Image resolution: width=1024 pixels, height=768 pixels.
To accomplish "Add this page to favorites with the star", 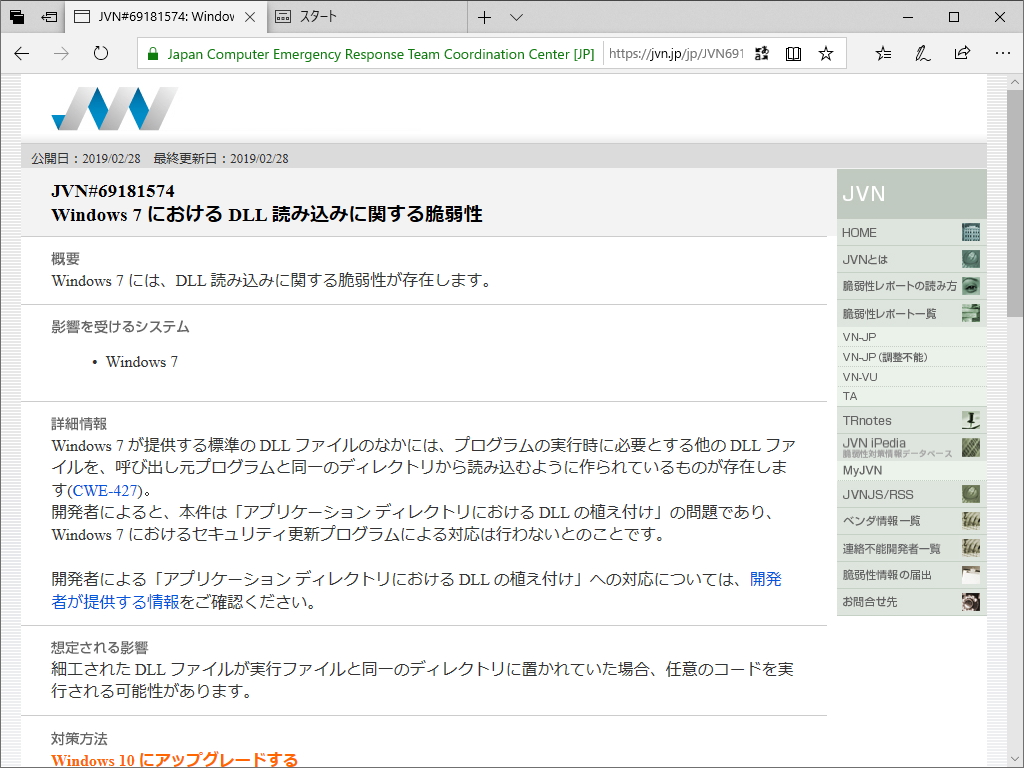I will click(826, 53).
